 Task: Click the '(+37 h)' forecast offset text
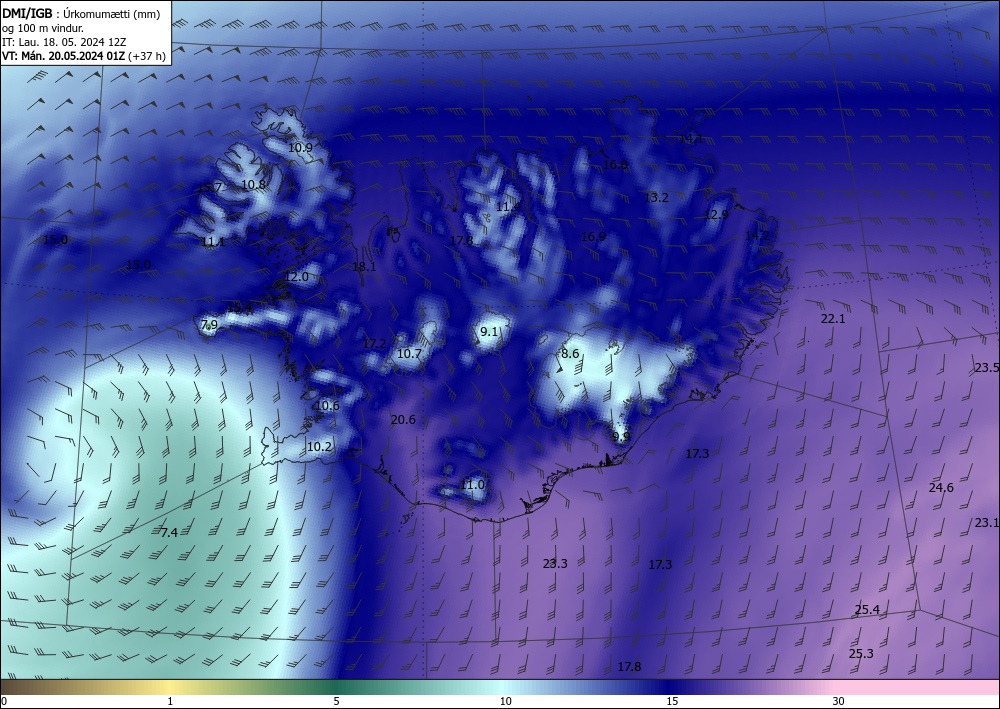pos(147,56)
